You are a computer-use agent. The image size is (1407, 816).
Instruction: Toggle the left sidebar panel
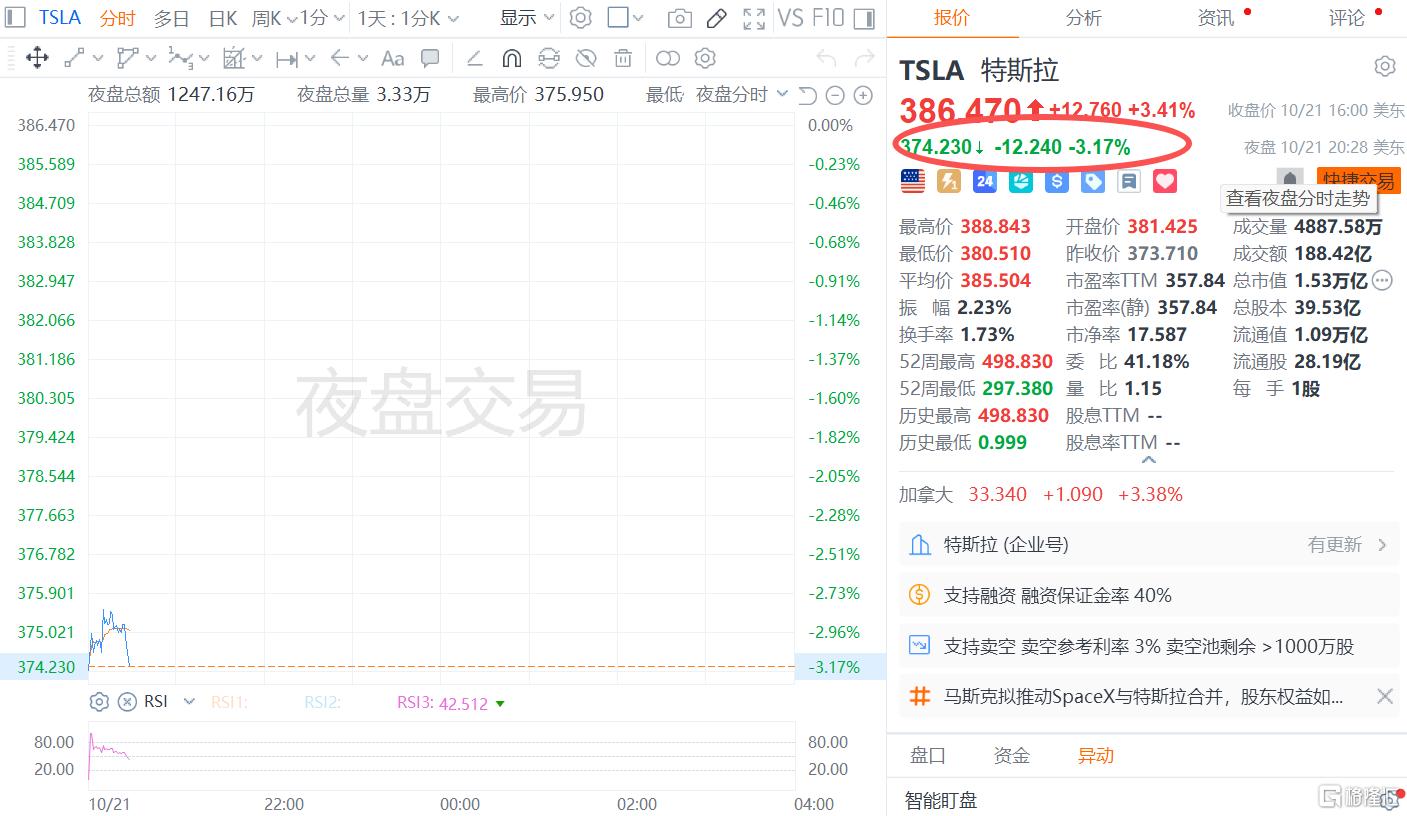click(x=16, y=18)
